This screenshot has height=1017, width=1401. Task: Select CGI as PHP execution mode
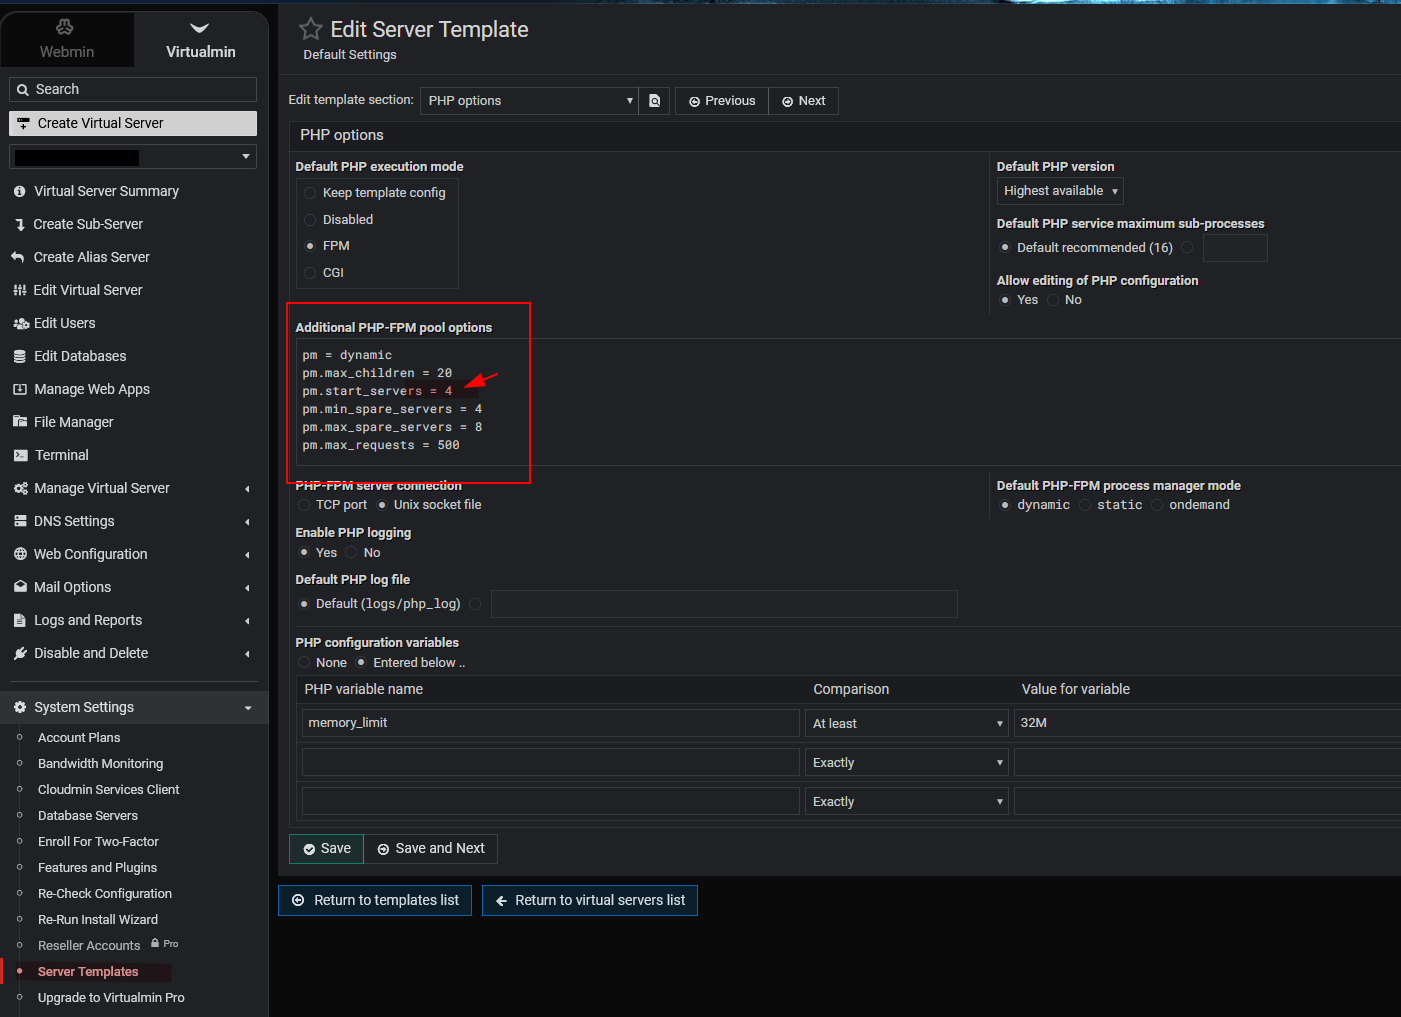pyautogui.click(x=310, y=273)
